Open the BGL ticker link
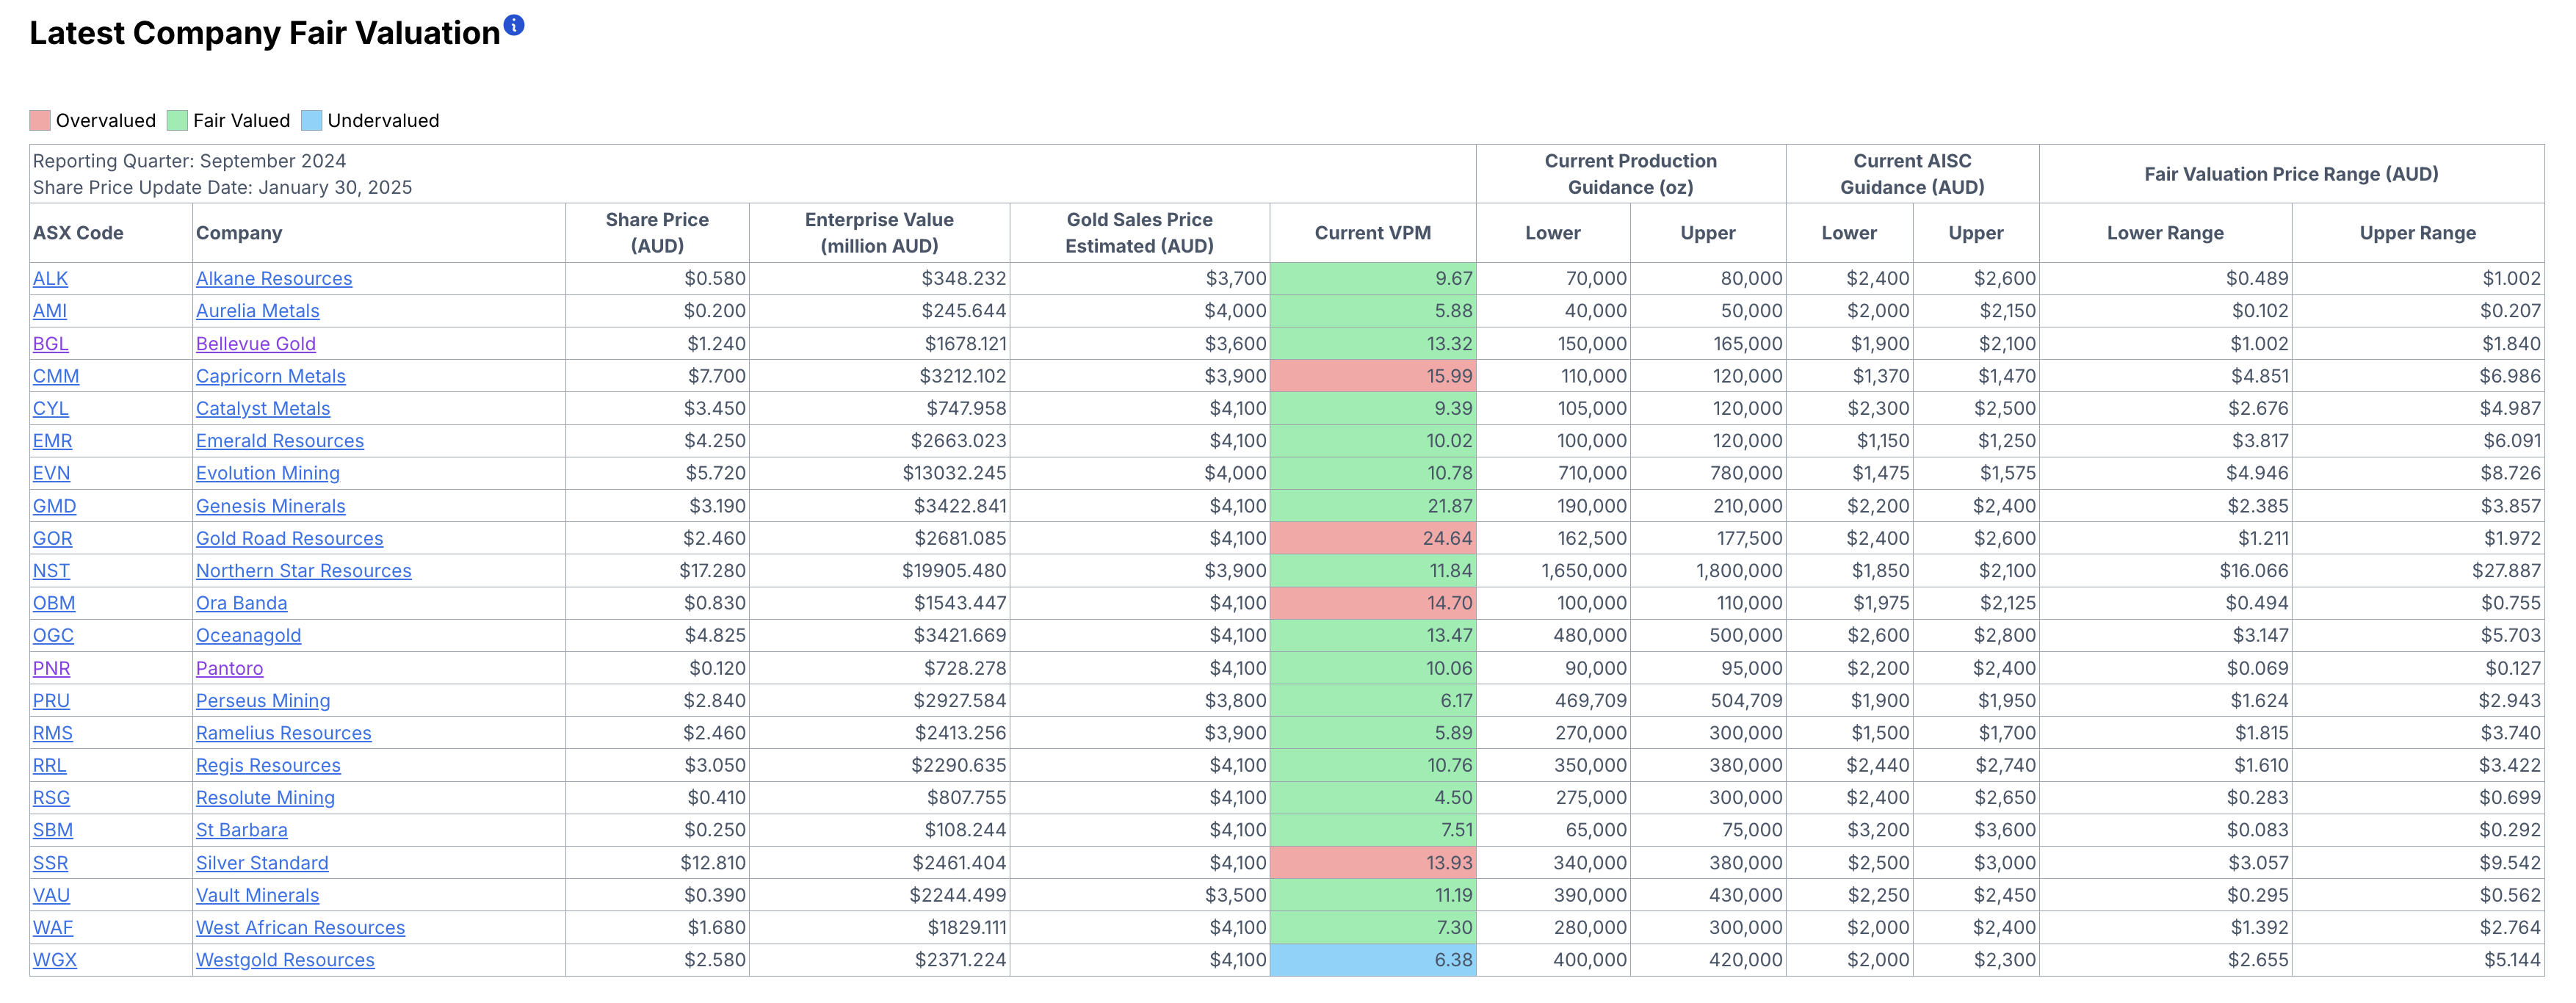The height and width of the screenshot is (1003, 2576). pyautogui.click(x=51, y=344)
